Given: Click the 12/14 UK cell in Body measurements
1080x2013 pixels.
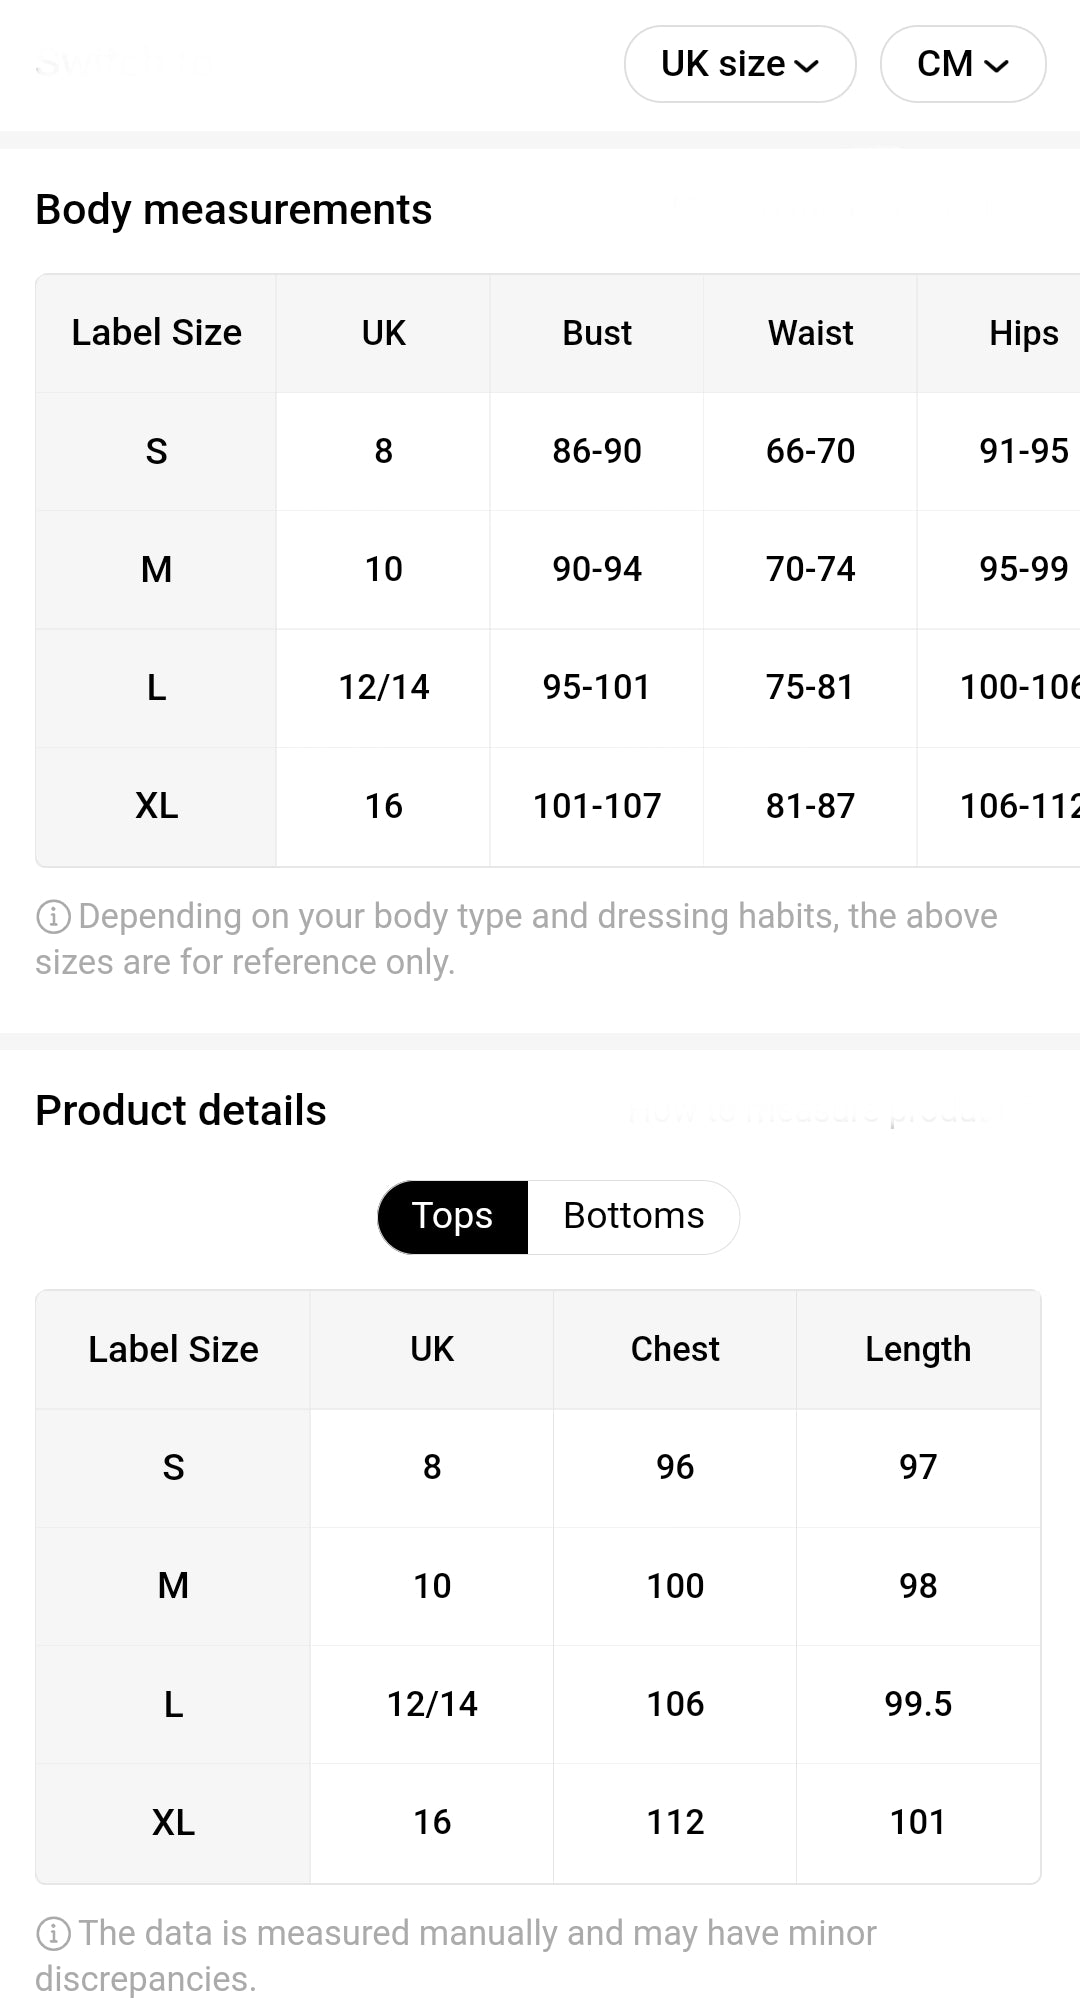Looking at the screenshot, I should pos(384,687).
